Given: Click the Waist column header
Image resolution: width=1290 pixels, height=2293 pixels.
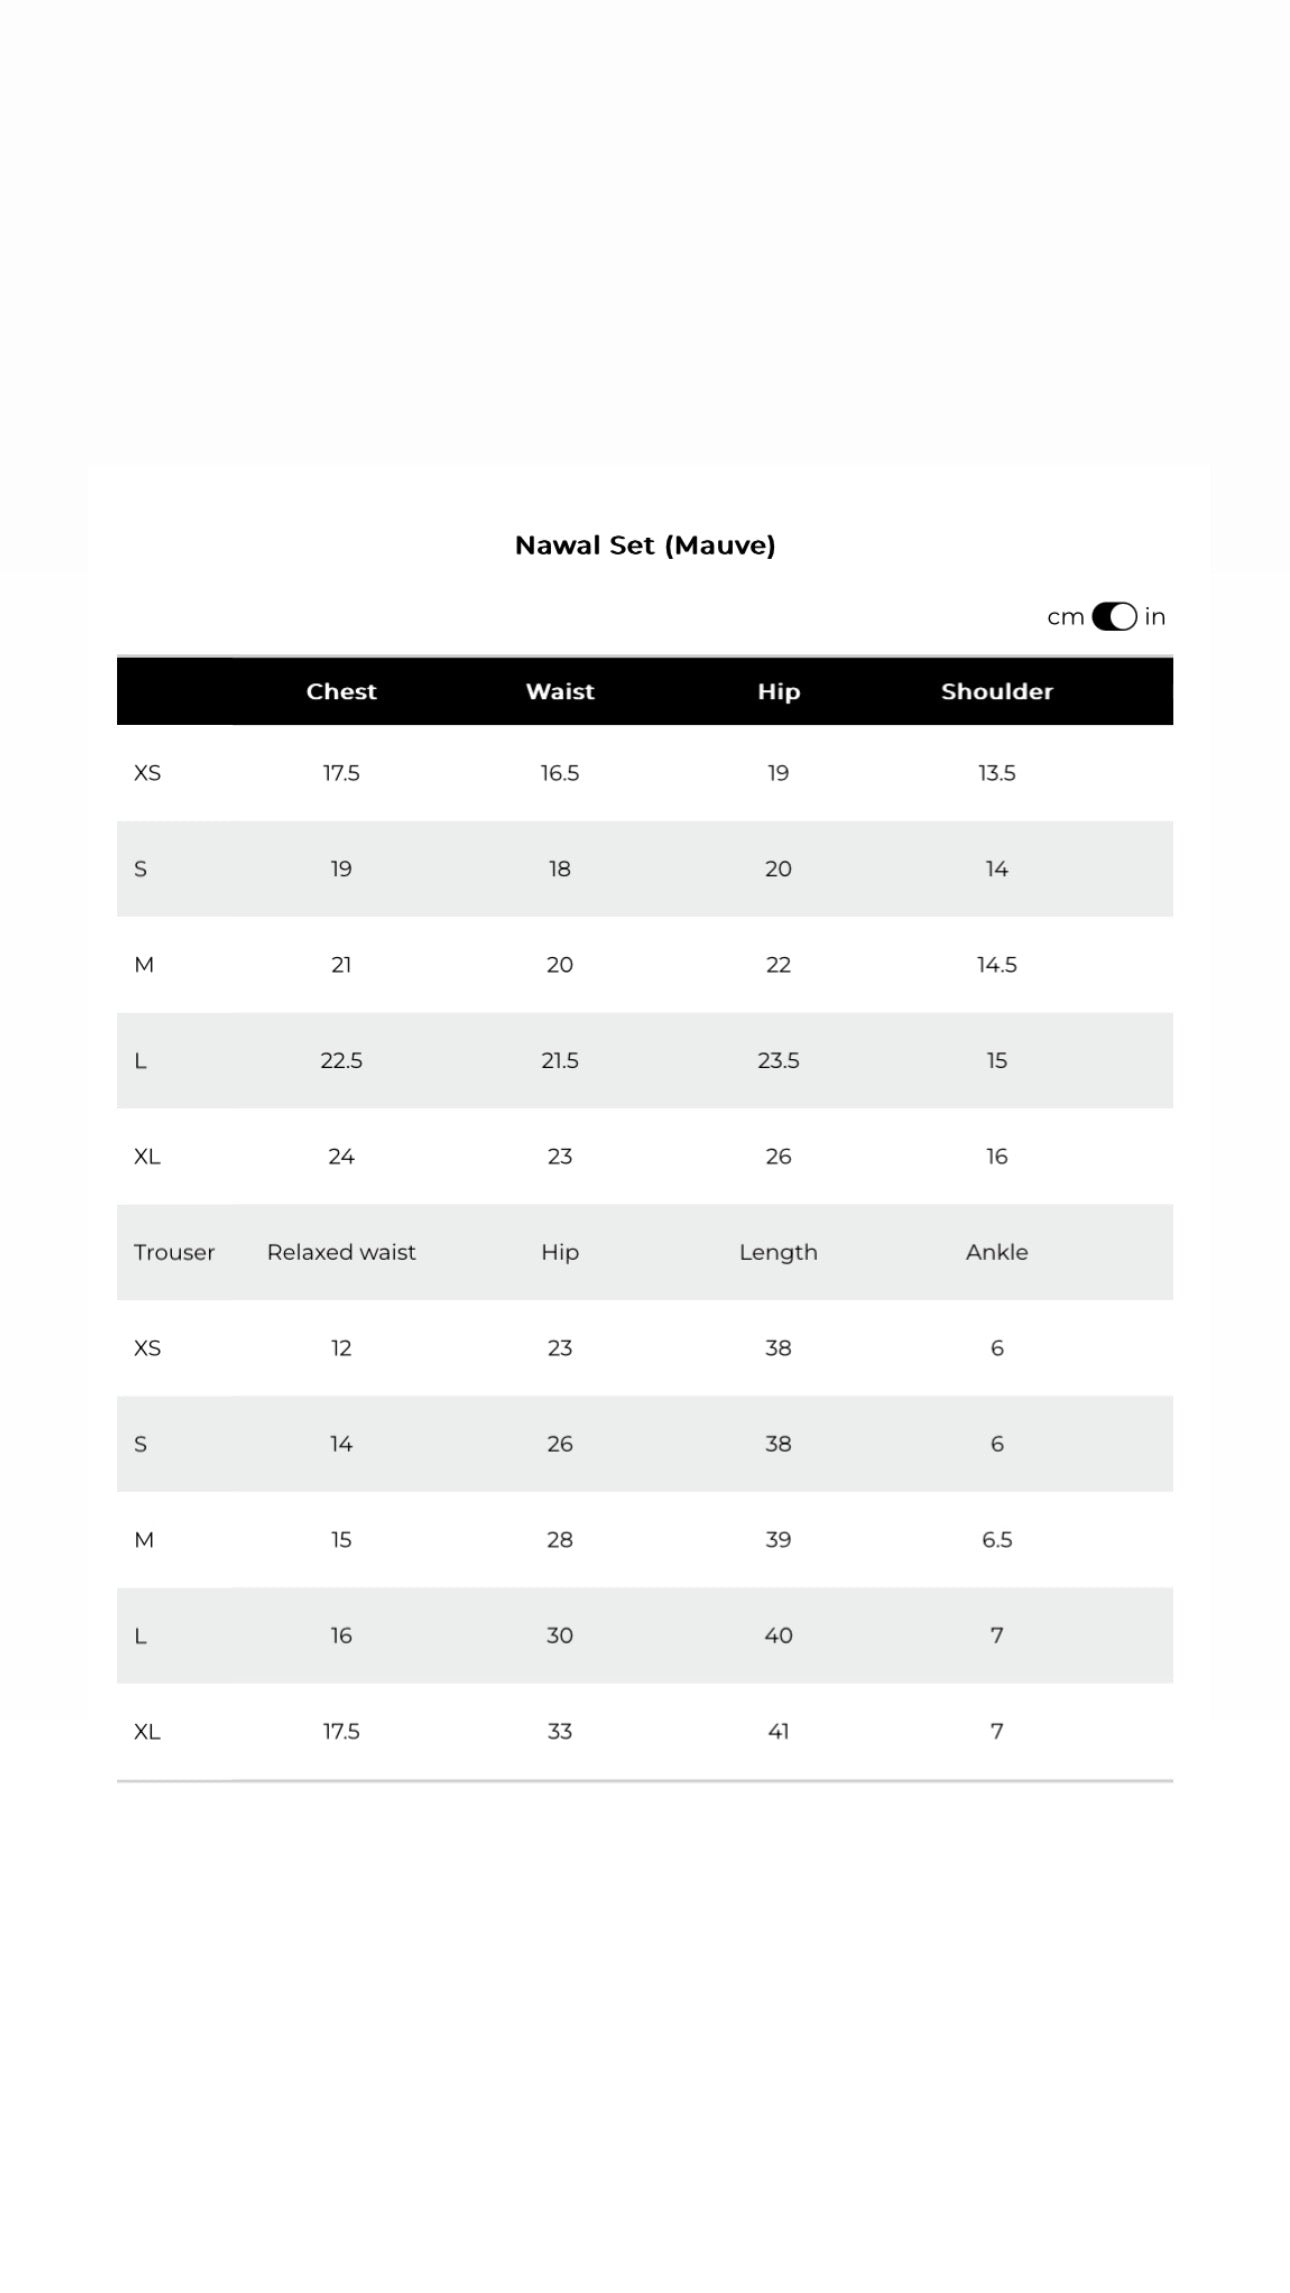Looking at the screenshot, I should [560, 691].
